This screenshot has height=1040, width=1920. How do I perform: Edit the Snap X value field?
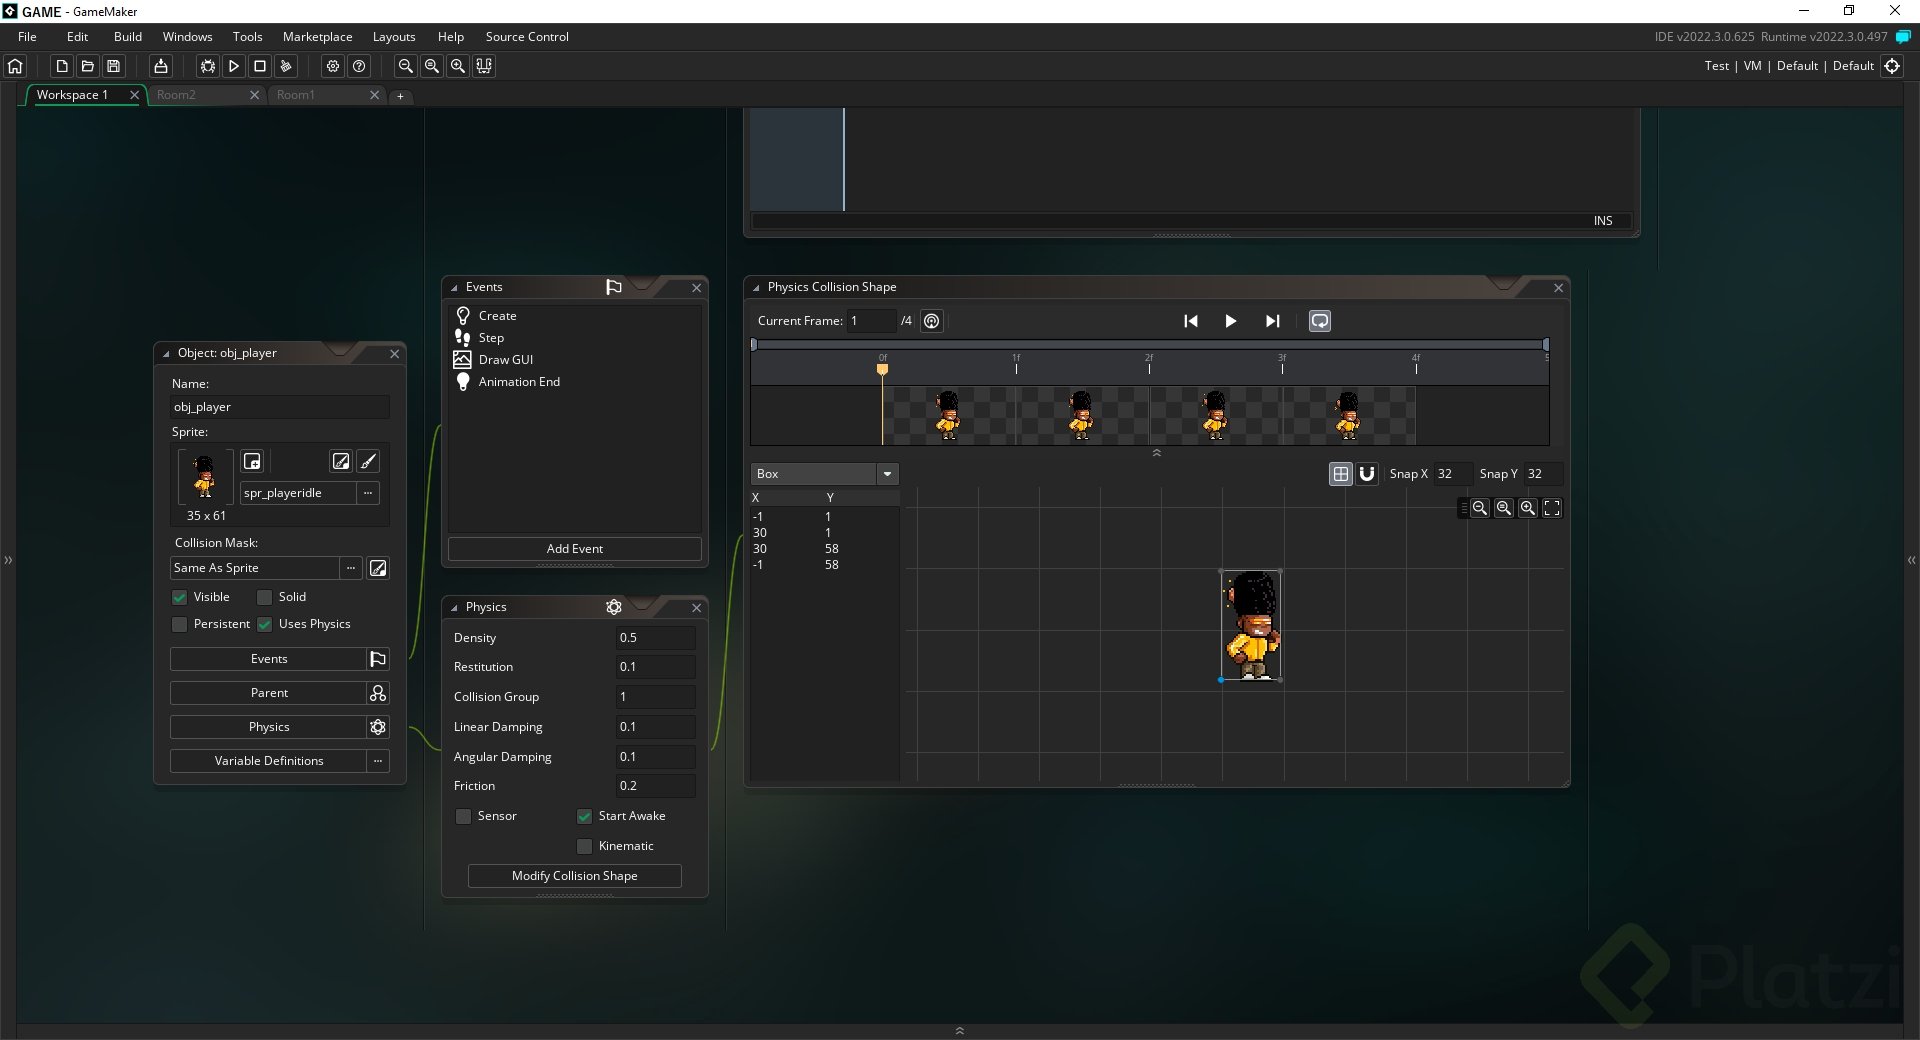[1452, 474]
